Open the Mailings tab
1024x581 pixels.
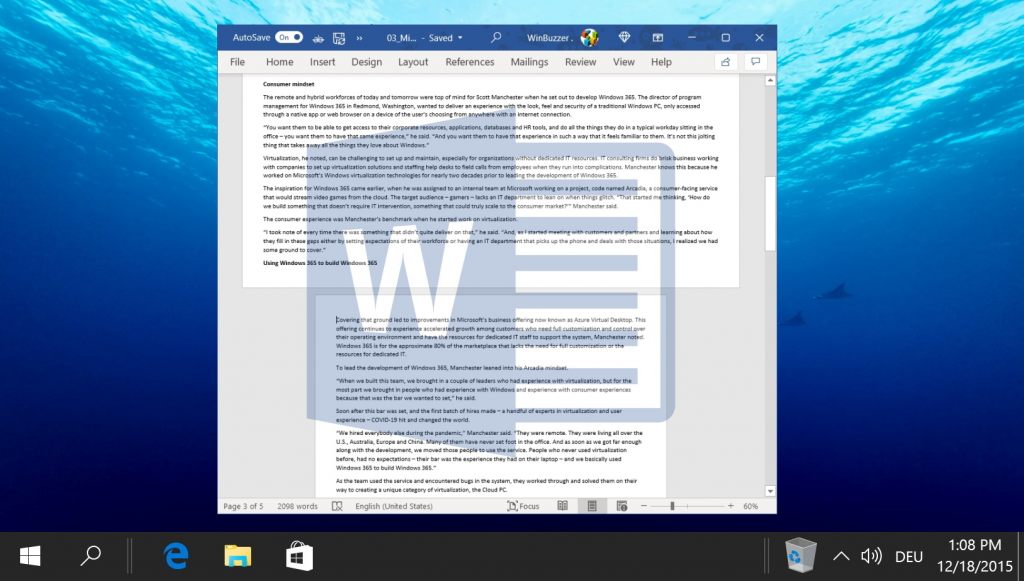(x=529, y=62)
